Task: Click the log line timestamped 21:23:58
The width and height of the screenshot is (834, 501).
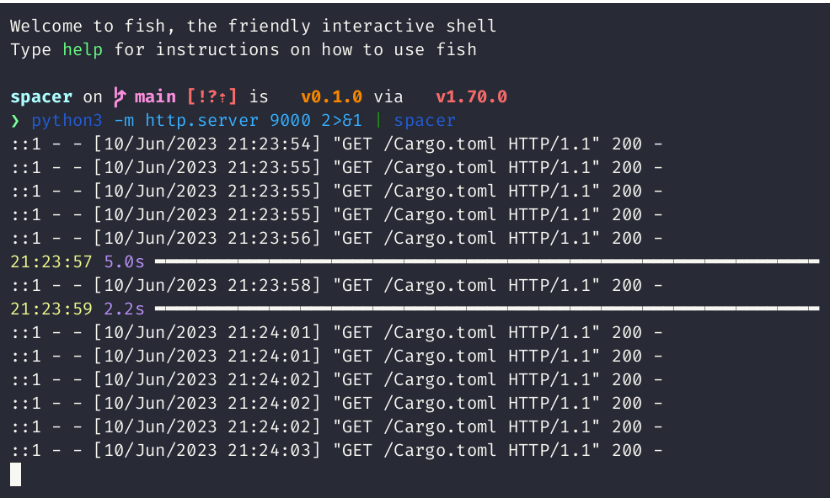Action: pos(337,286)
